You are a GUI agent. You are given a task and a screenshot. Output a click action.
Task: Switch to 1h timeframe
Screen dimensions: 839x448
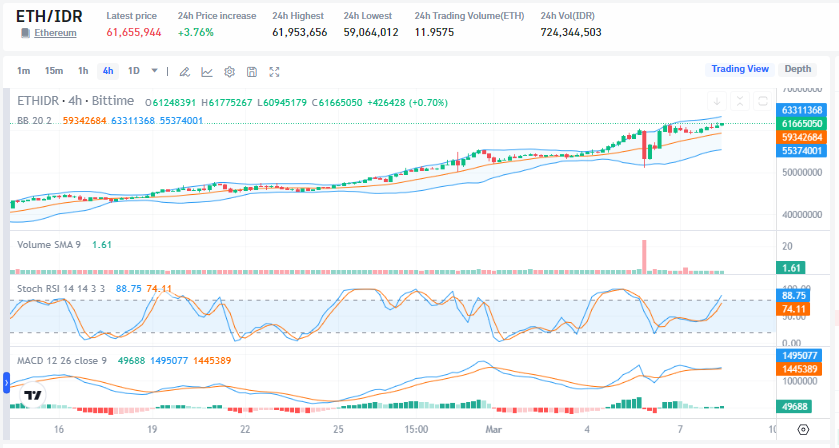point(83,71)
